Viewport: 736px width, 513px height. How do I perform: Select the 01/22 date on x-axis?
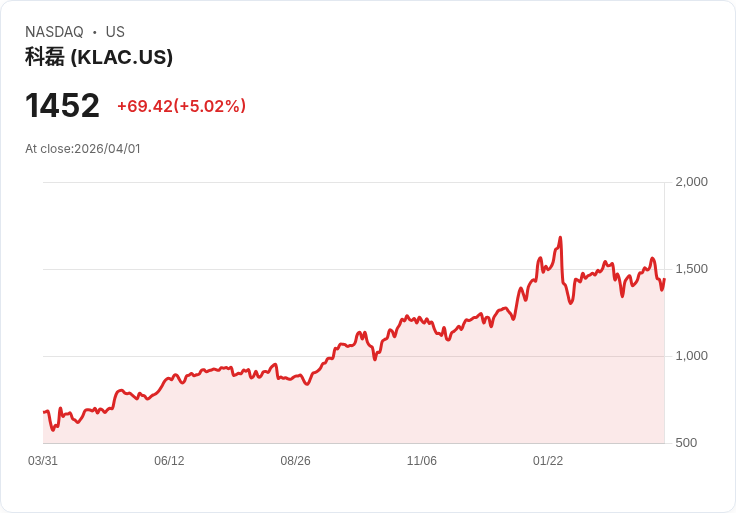point(548,461)
